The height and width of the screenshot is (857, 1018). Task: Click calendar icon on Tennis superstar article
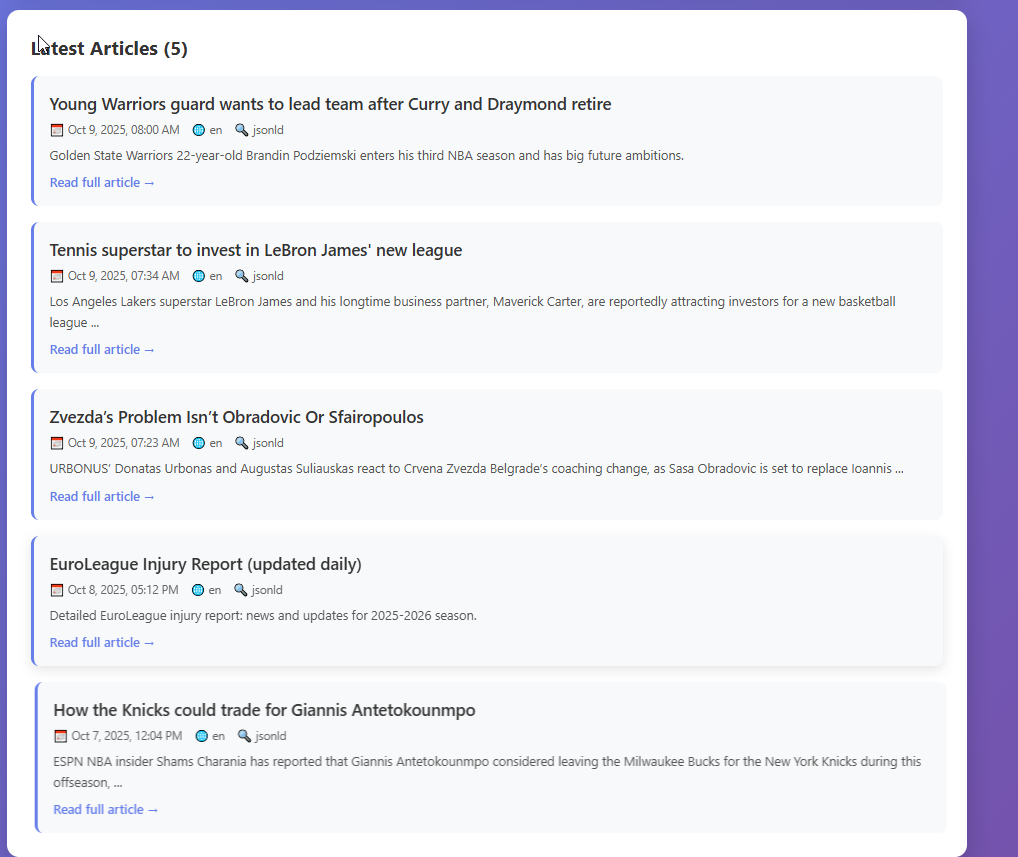click(x=57, y=276)
